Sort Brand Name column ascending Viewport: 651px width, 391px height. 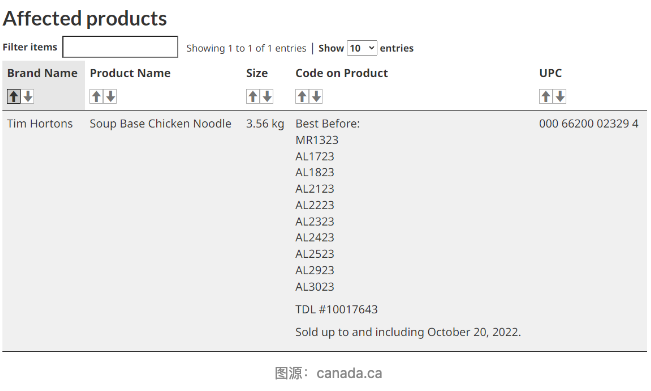[14, 96]
